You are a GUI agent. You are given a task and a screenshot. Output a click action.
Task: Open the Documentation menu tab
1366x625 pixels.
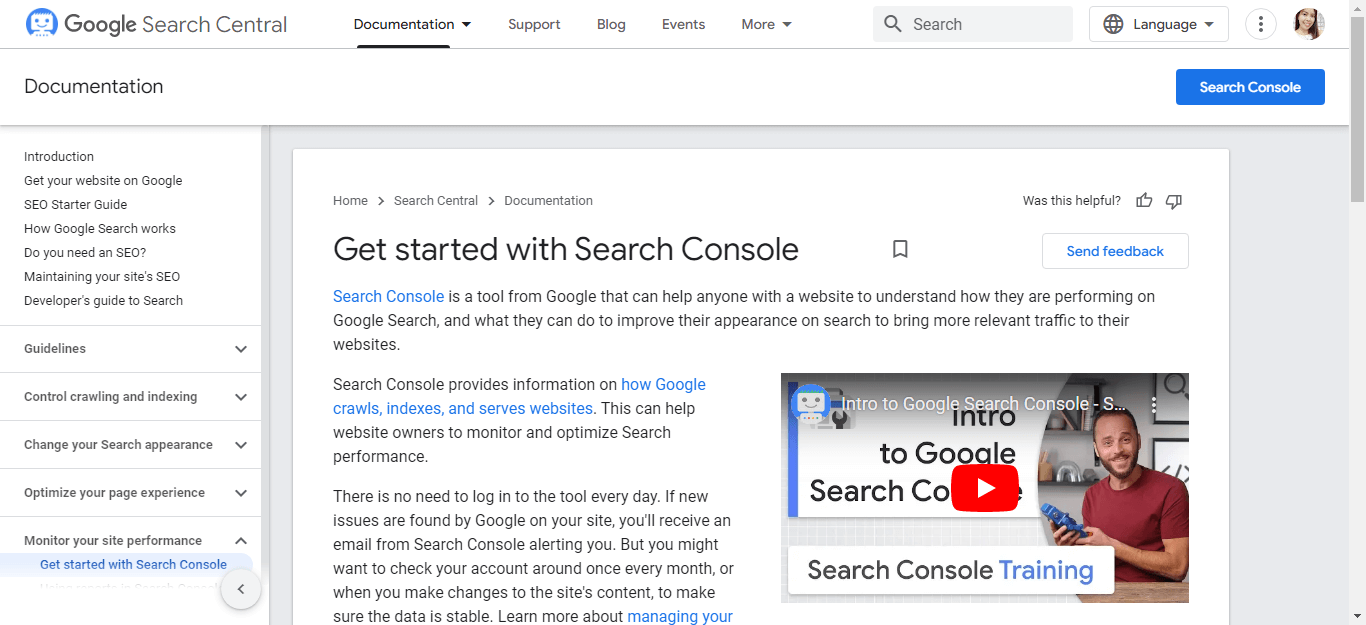(412, 24)
